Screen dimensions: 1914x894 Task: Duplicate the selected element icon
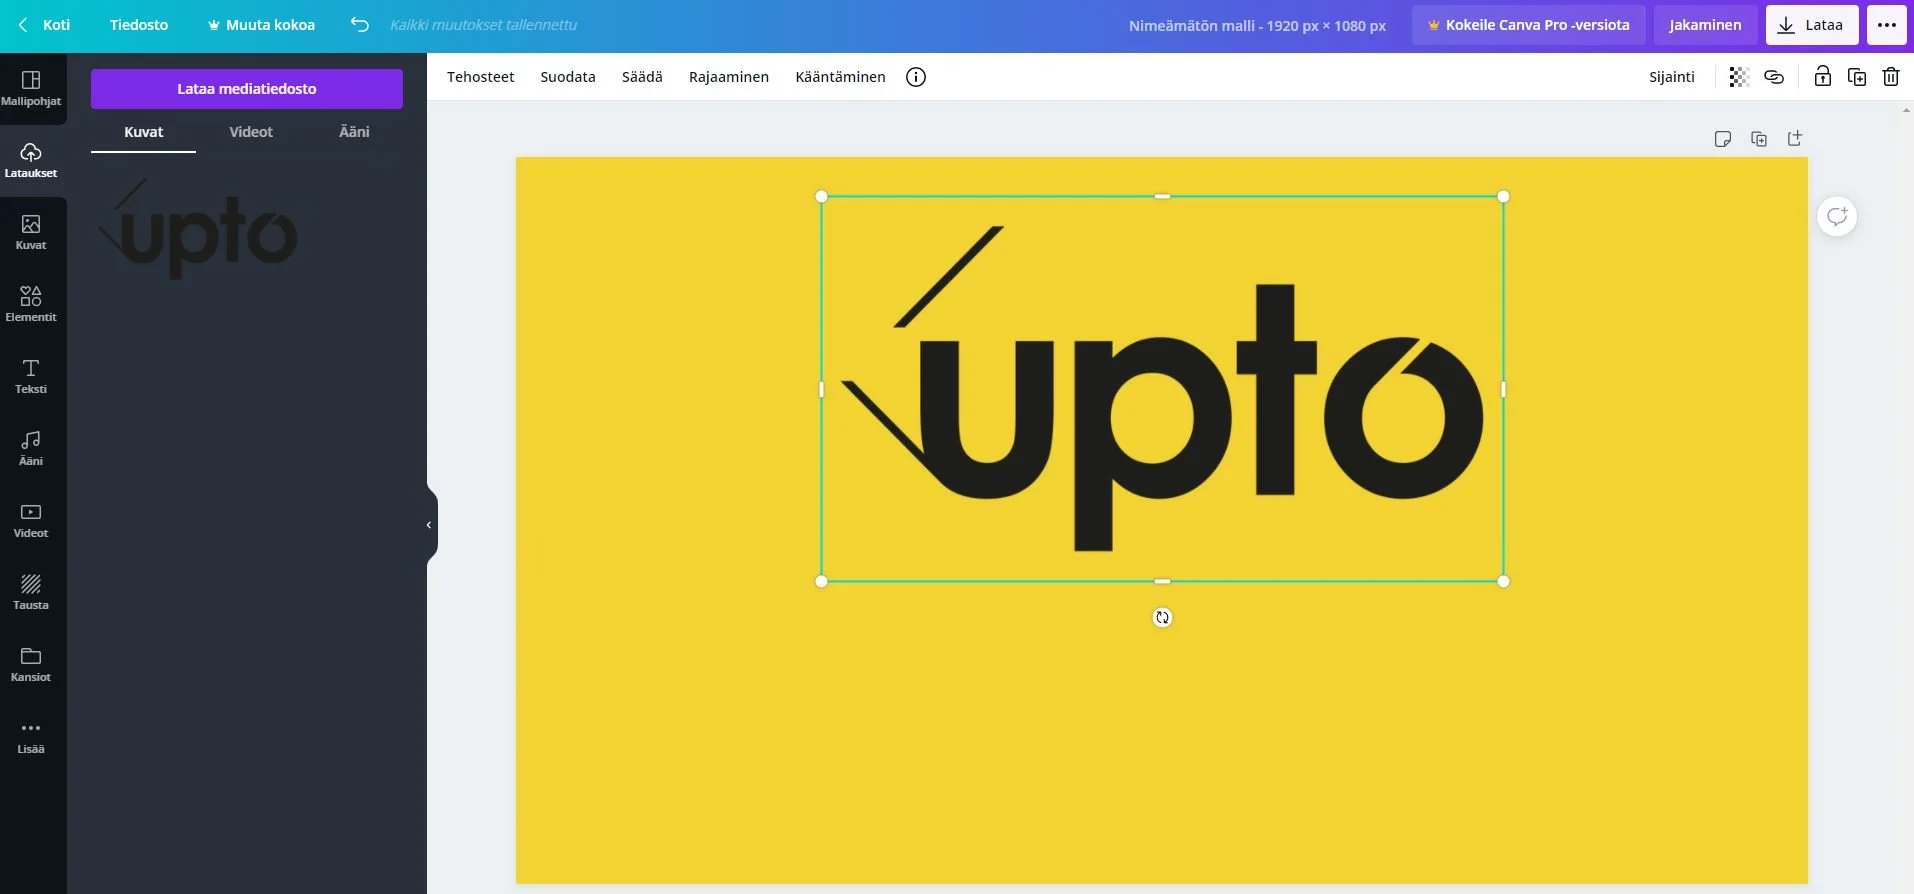(x=1857, y=77)
